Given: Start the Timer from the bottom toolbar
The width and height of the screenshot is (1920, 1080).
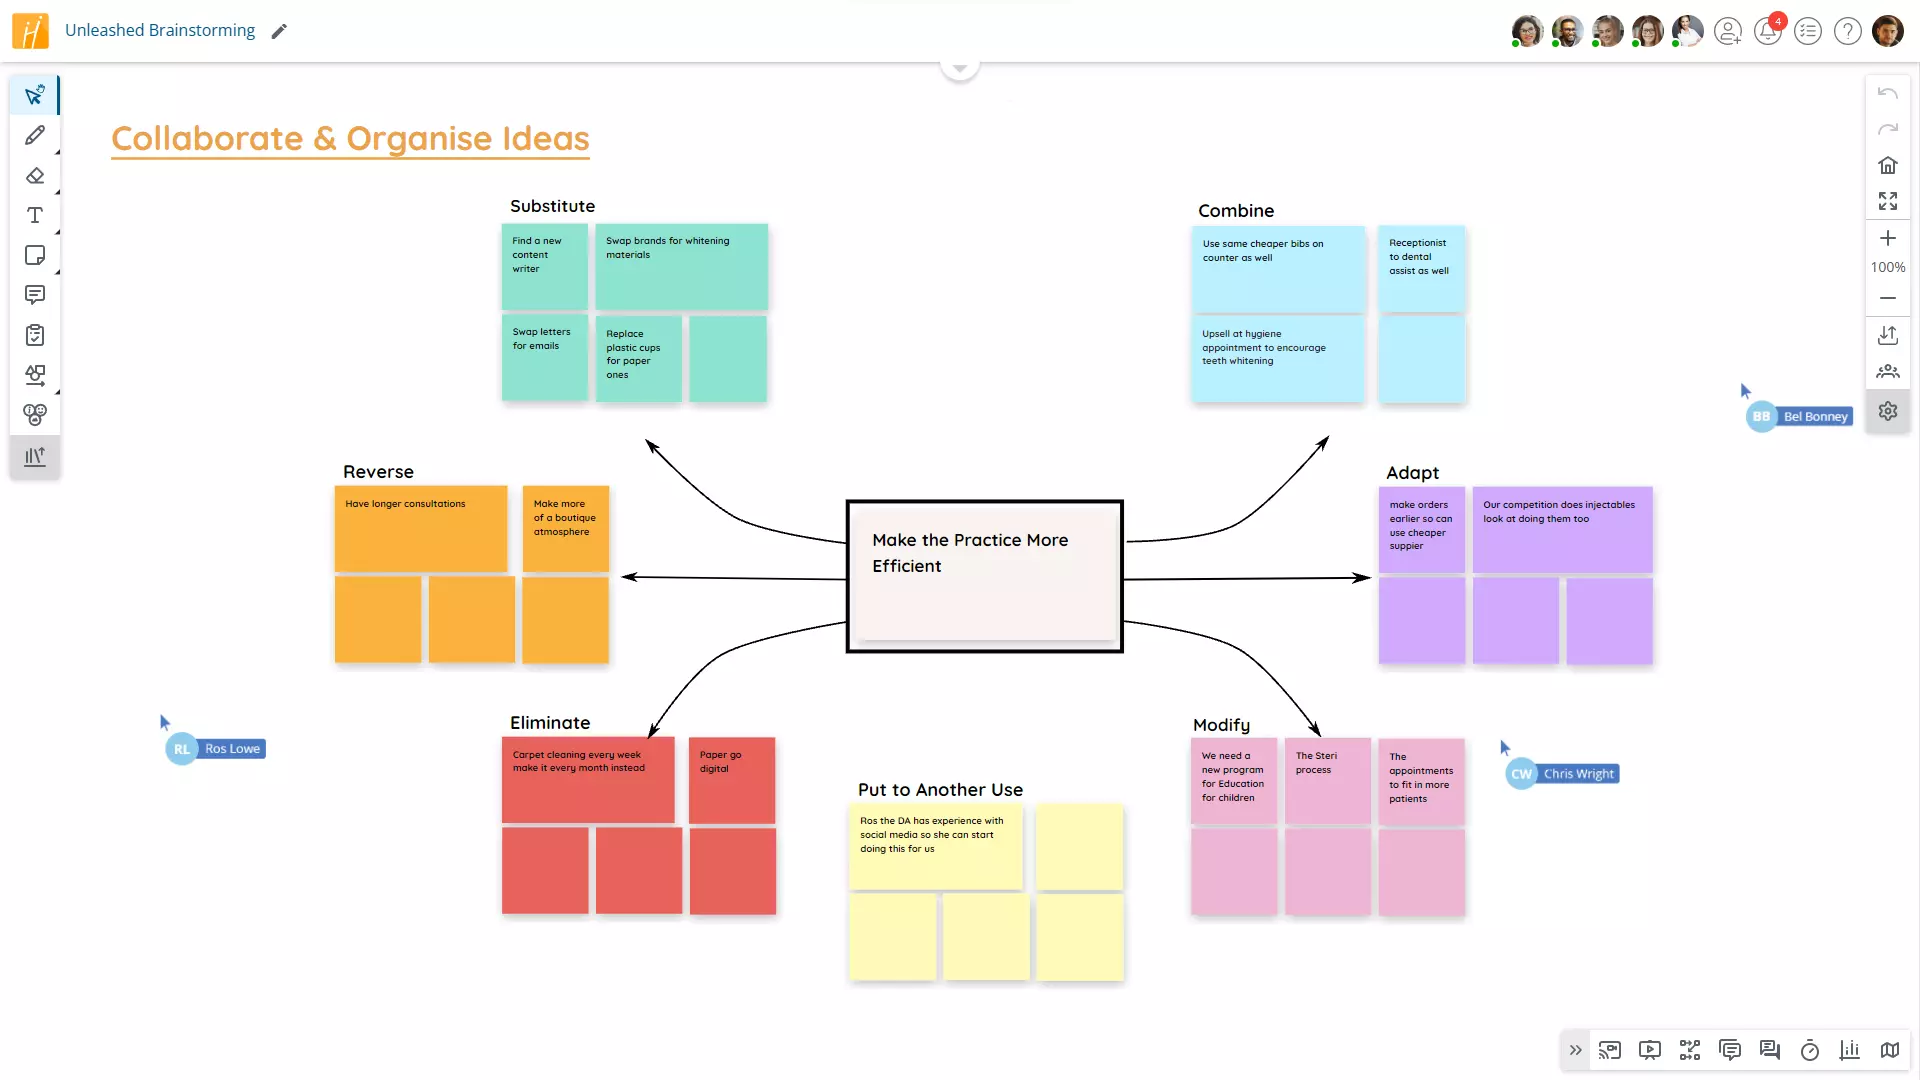Looking at the screenshot, I should 1808,1050.
